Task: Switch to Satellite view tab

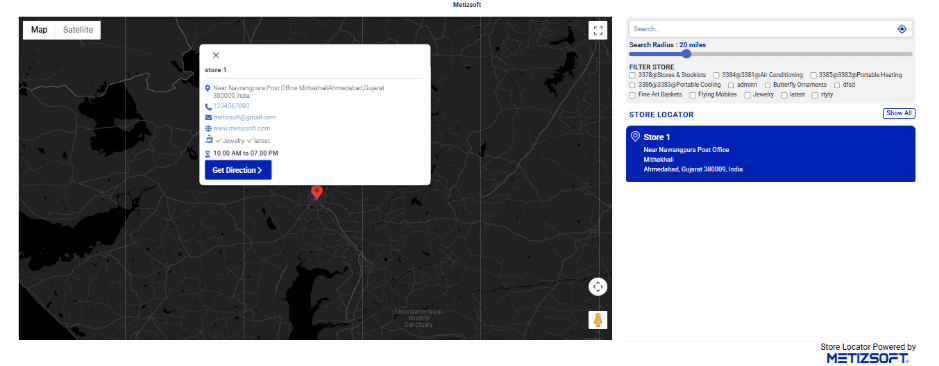Action: (78, 30)
